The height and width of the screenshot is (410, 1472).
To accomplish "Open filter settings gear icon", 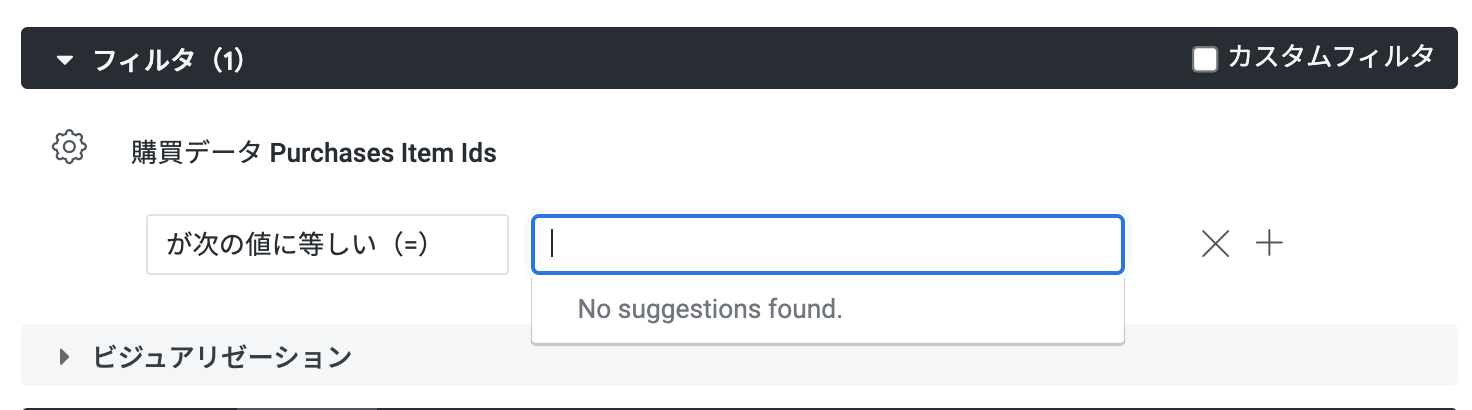I will click(x=69, y=148).
